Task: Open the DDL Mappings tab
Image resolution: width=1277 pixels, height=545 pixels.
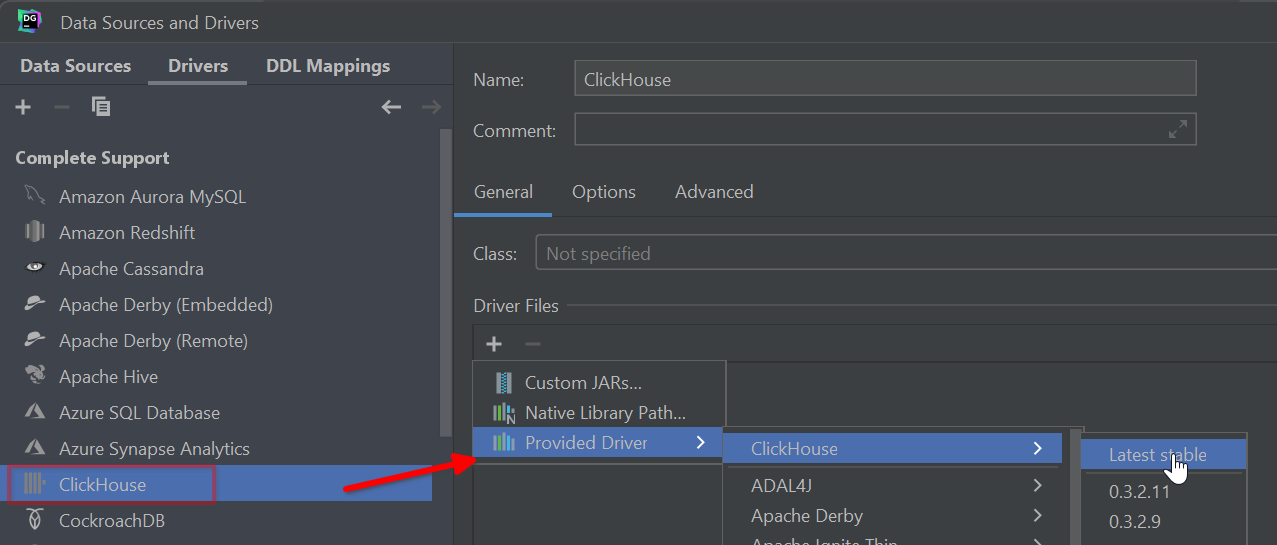Action: (x=328, y=66)
